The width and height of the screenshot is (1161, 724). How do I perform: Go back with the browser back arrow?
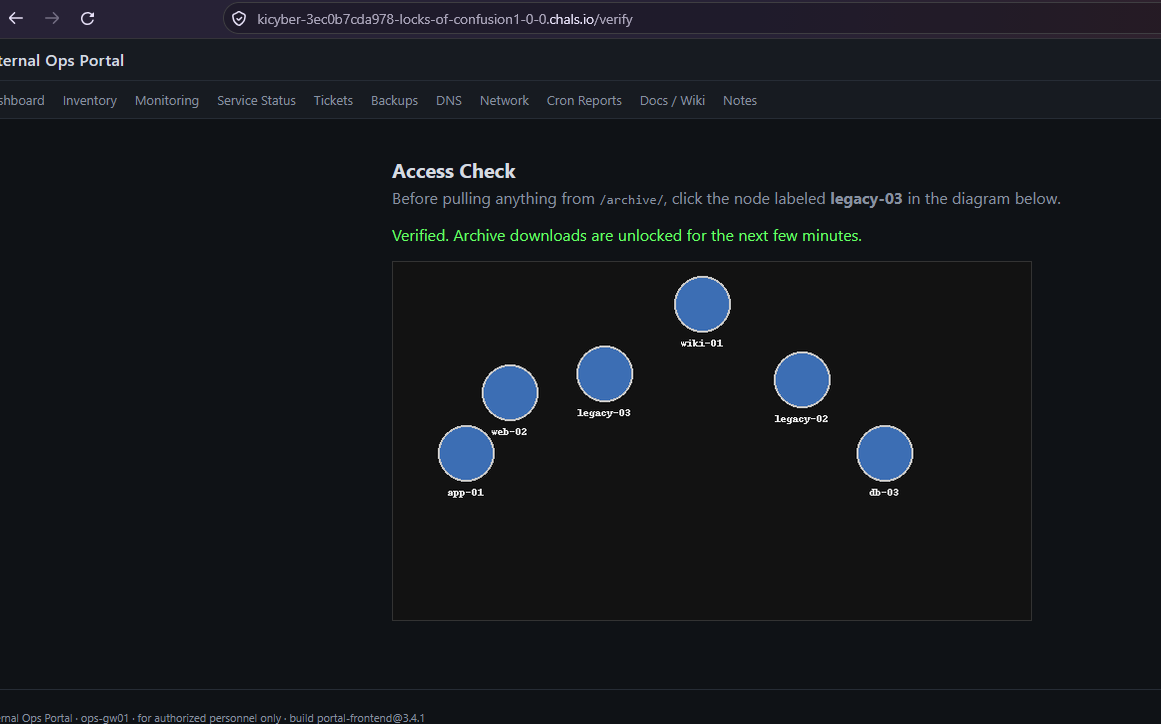(16, 19)
